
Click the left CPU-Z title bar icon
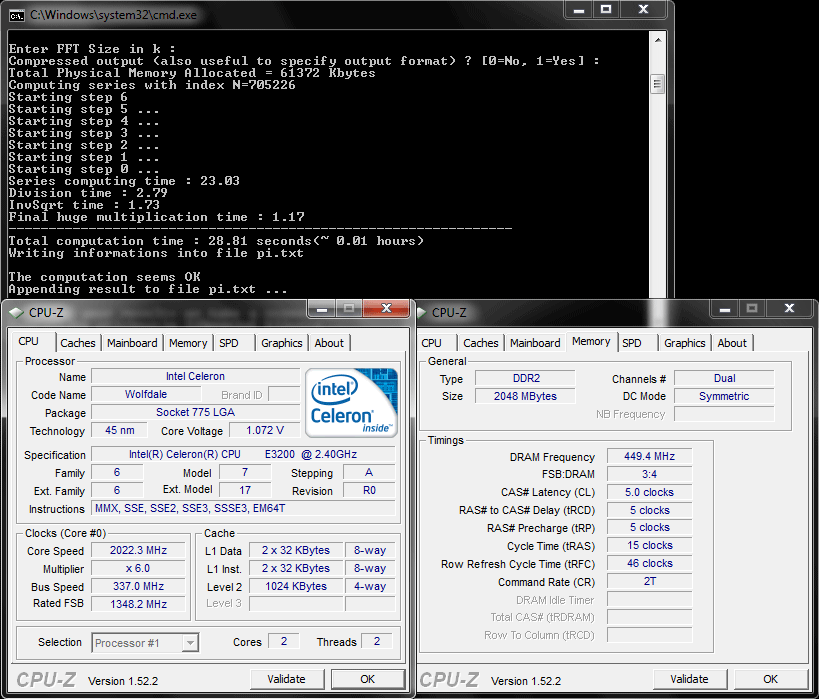tap(17, 313)
